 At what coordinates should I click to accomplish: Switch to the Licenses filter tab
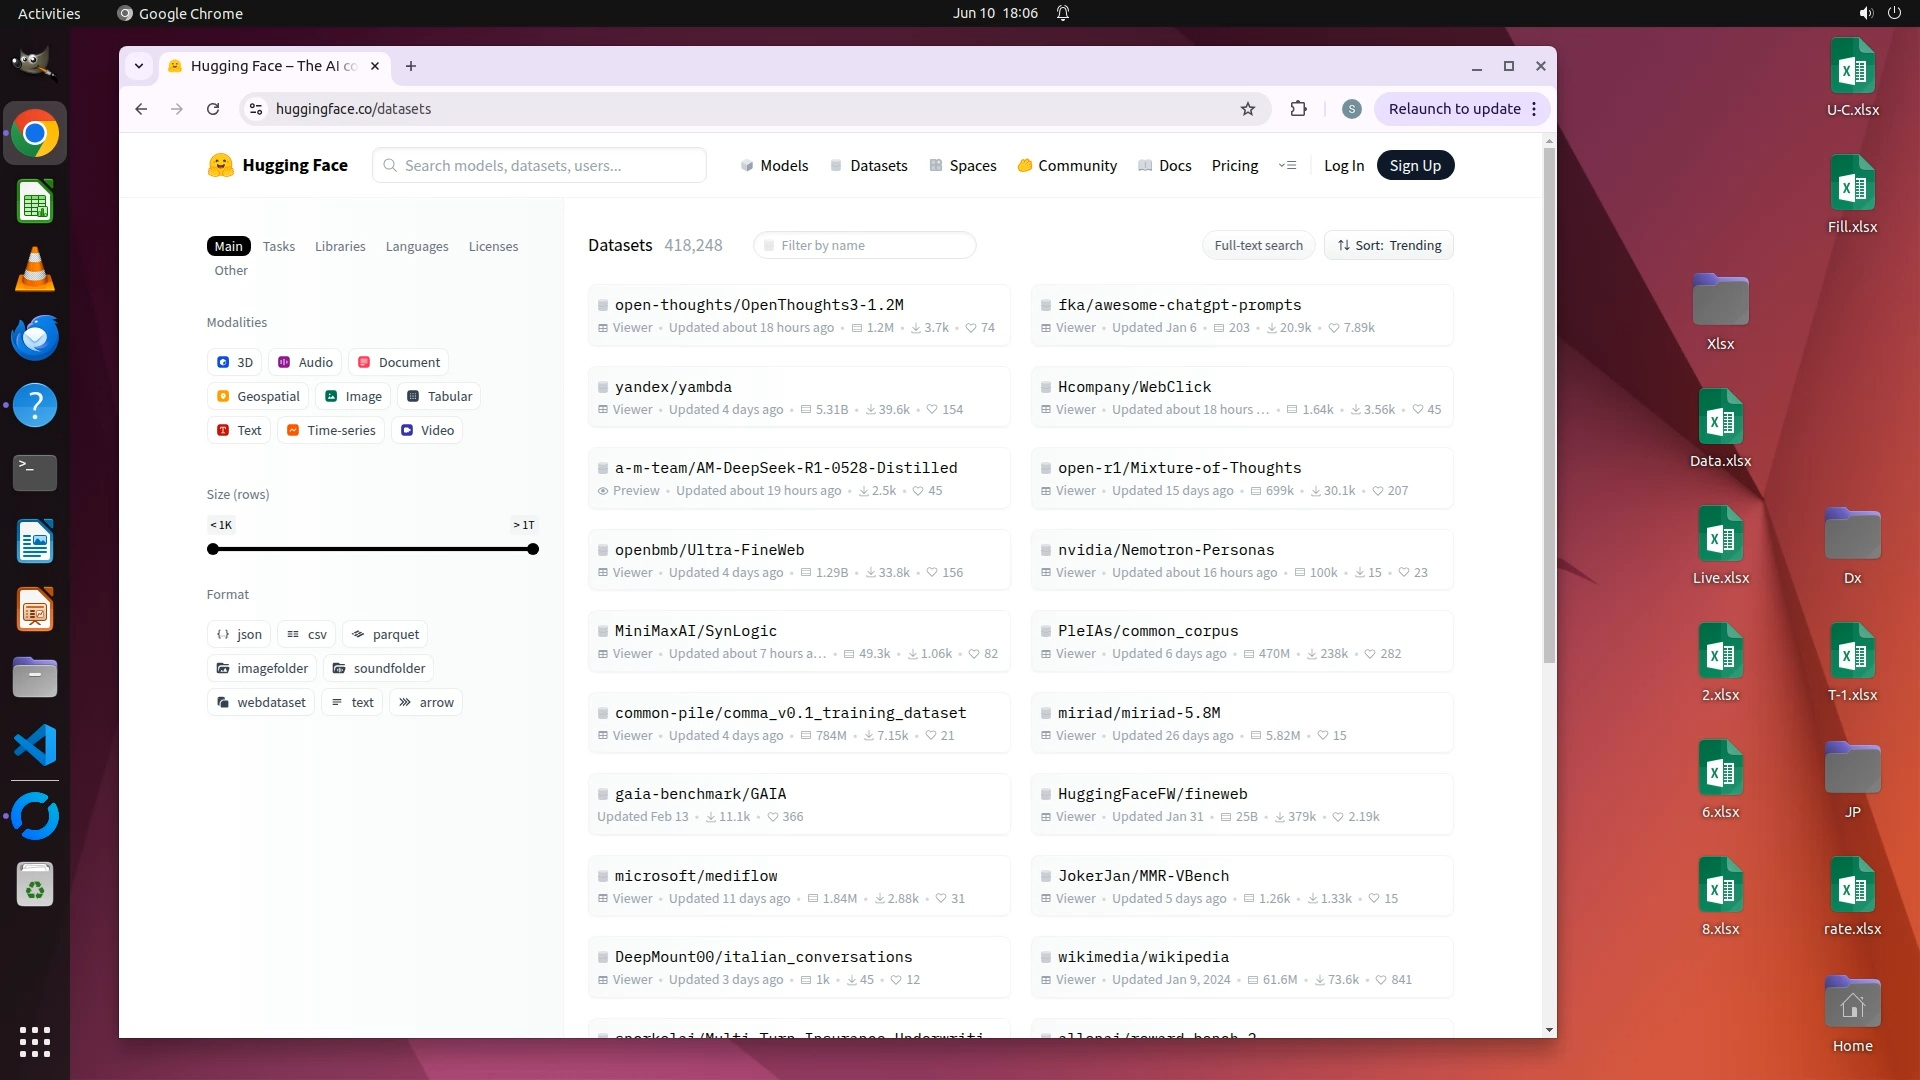pos(493,246)
